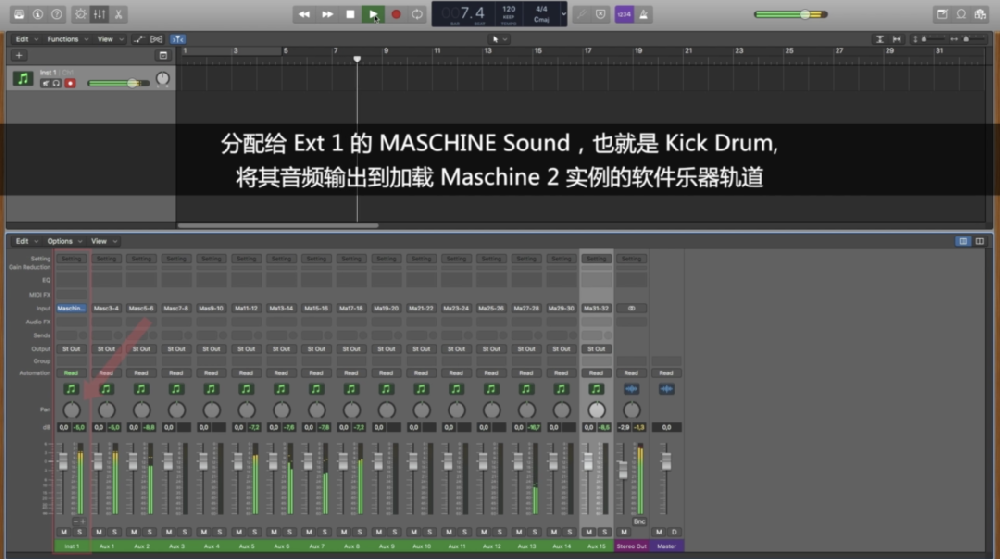Open Aux 1 input slot Masc 3-4
This screenshot has width=1000, height=559.
pos(107,309)
